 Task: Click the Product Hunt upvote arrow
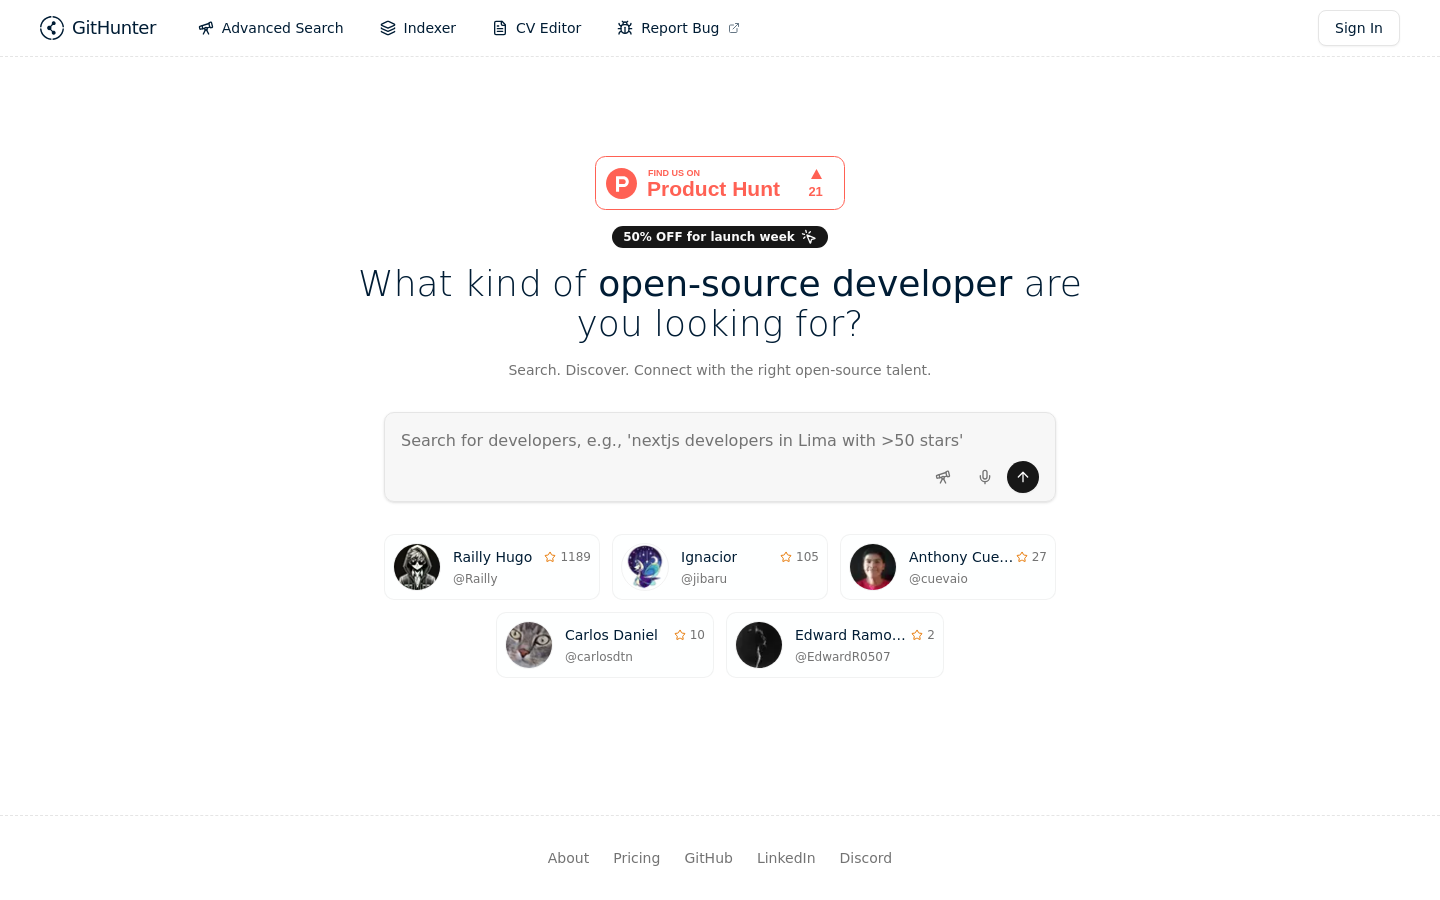[x=816, y=174]
